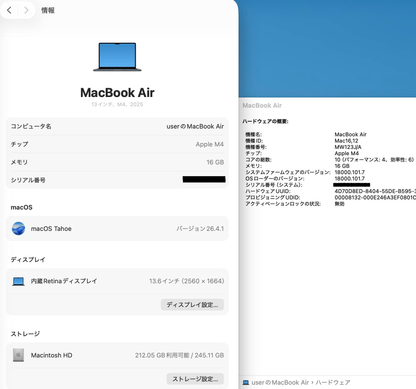Click チップ value 'Apple M4' in report
The width and height of the screenshot is (416, 389).
[x=347, y=153]
